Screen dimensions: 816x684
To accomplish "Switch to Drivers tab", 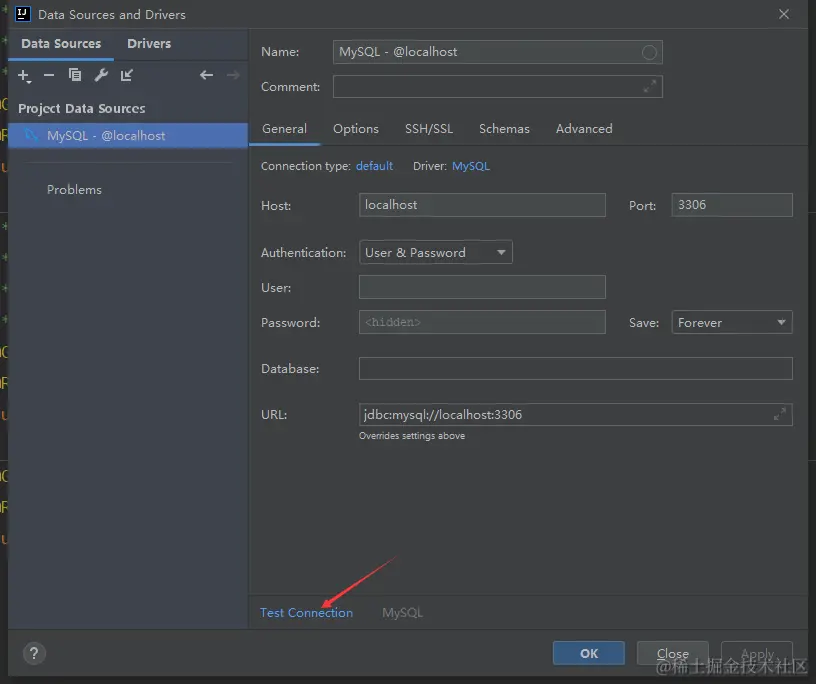I will tap(149, 44).
